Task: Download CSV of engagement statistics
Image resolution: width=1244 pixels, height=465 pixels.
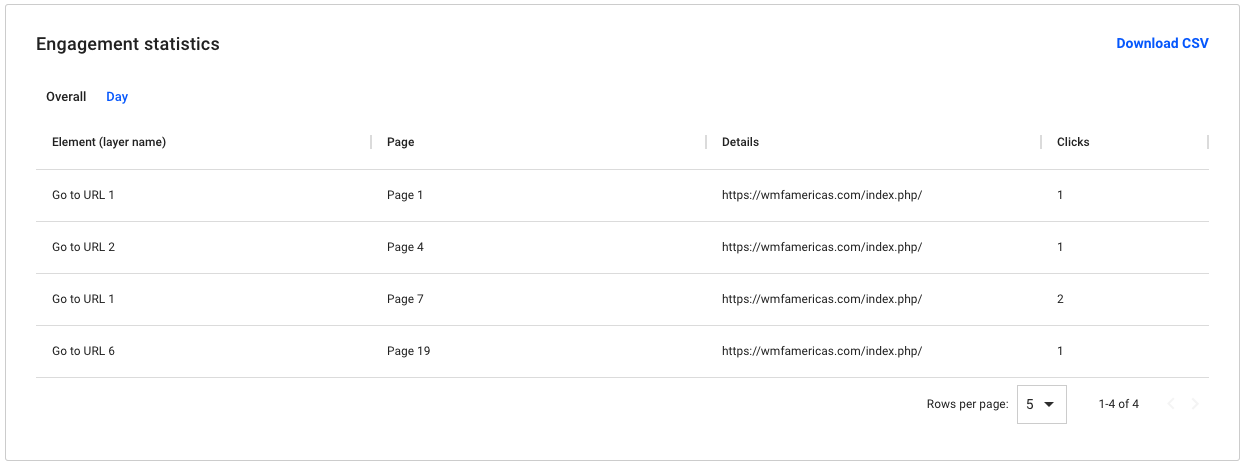Action: [1162, 43]
